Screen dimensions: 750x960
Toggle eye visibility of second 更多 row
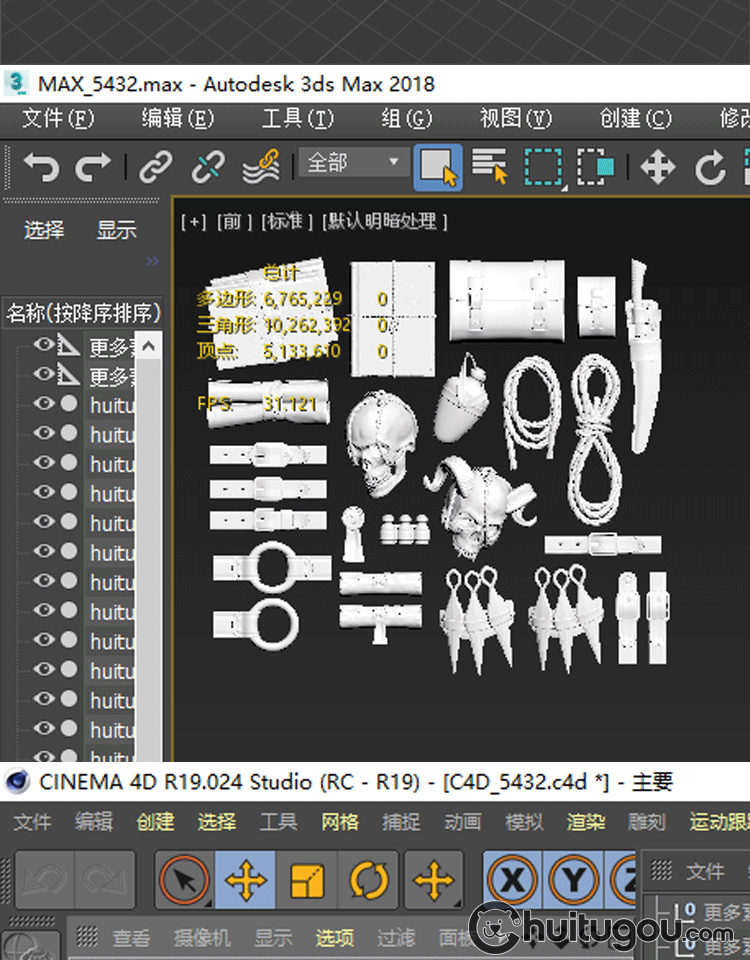tap(43, 373)
